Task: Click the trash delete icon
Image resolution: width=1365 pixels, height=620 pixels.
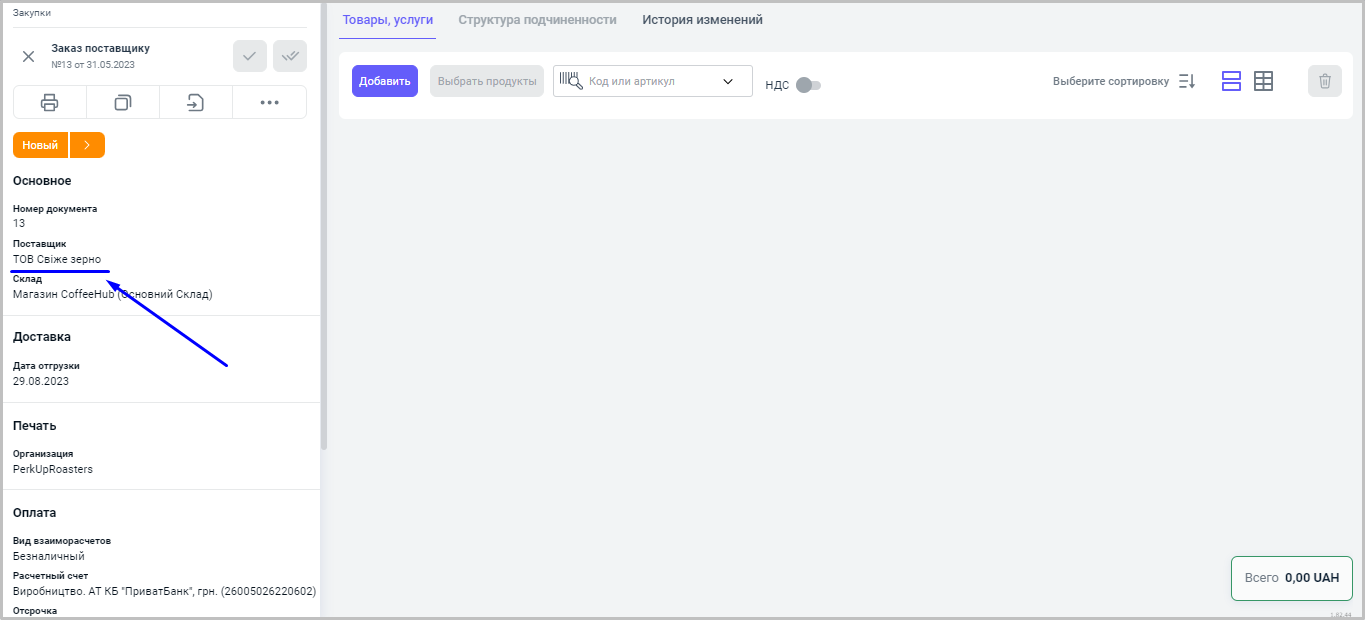Action: coord(1324,81)
